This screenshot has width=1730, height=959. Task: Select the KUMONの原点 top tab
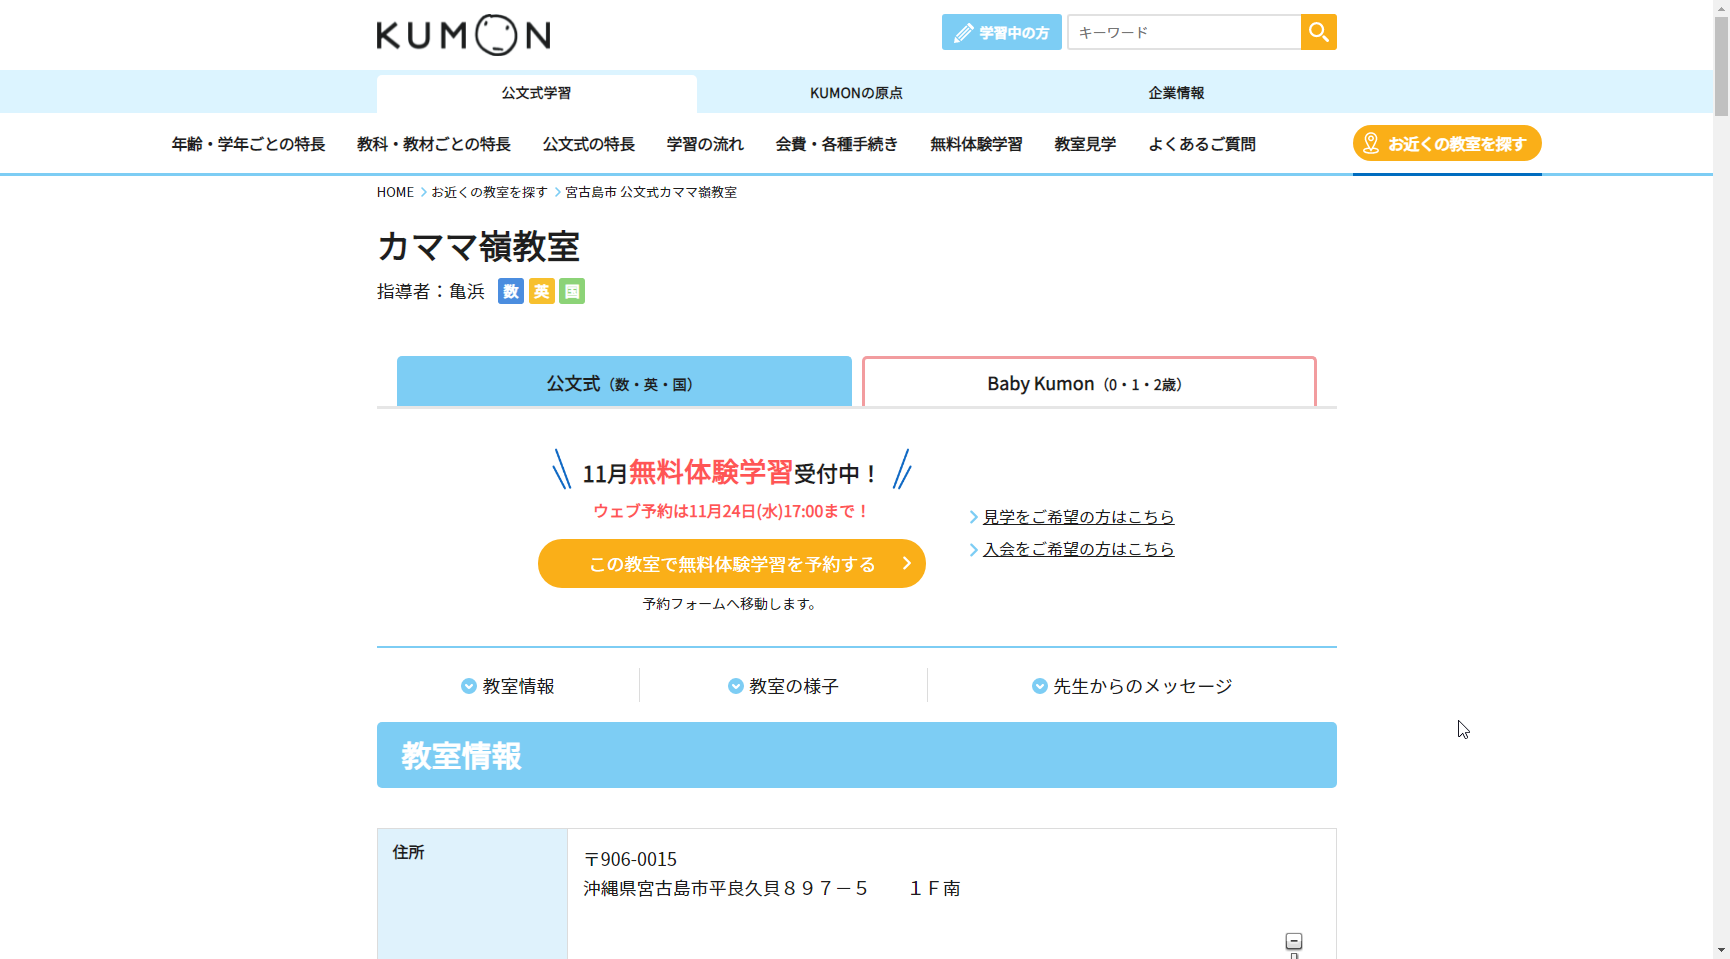click(x=856, y=93)
